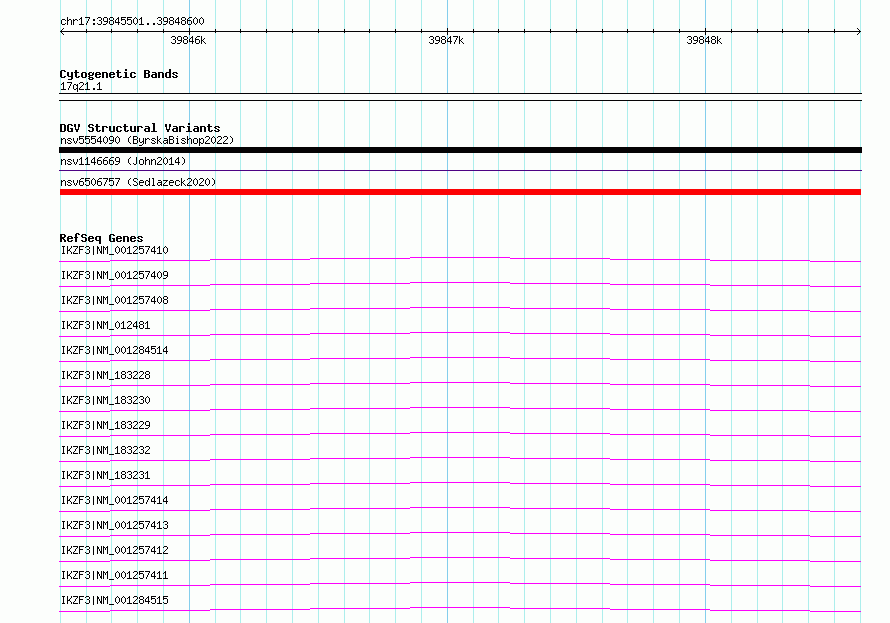Click the 39847k ruler tick label
Image resolution: width=890 pixels, height=623 pixels.
(x=446, y=40)
